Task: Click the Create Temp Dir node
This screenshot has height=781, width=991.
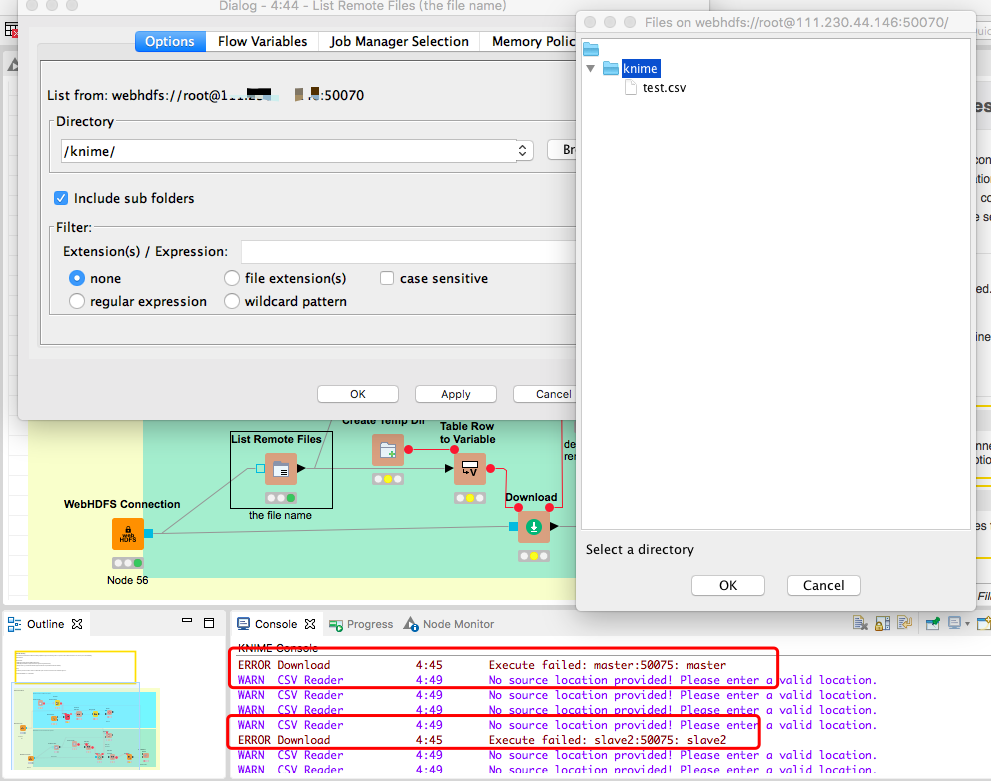Action: tap(388, 450)
